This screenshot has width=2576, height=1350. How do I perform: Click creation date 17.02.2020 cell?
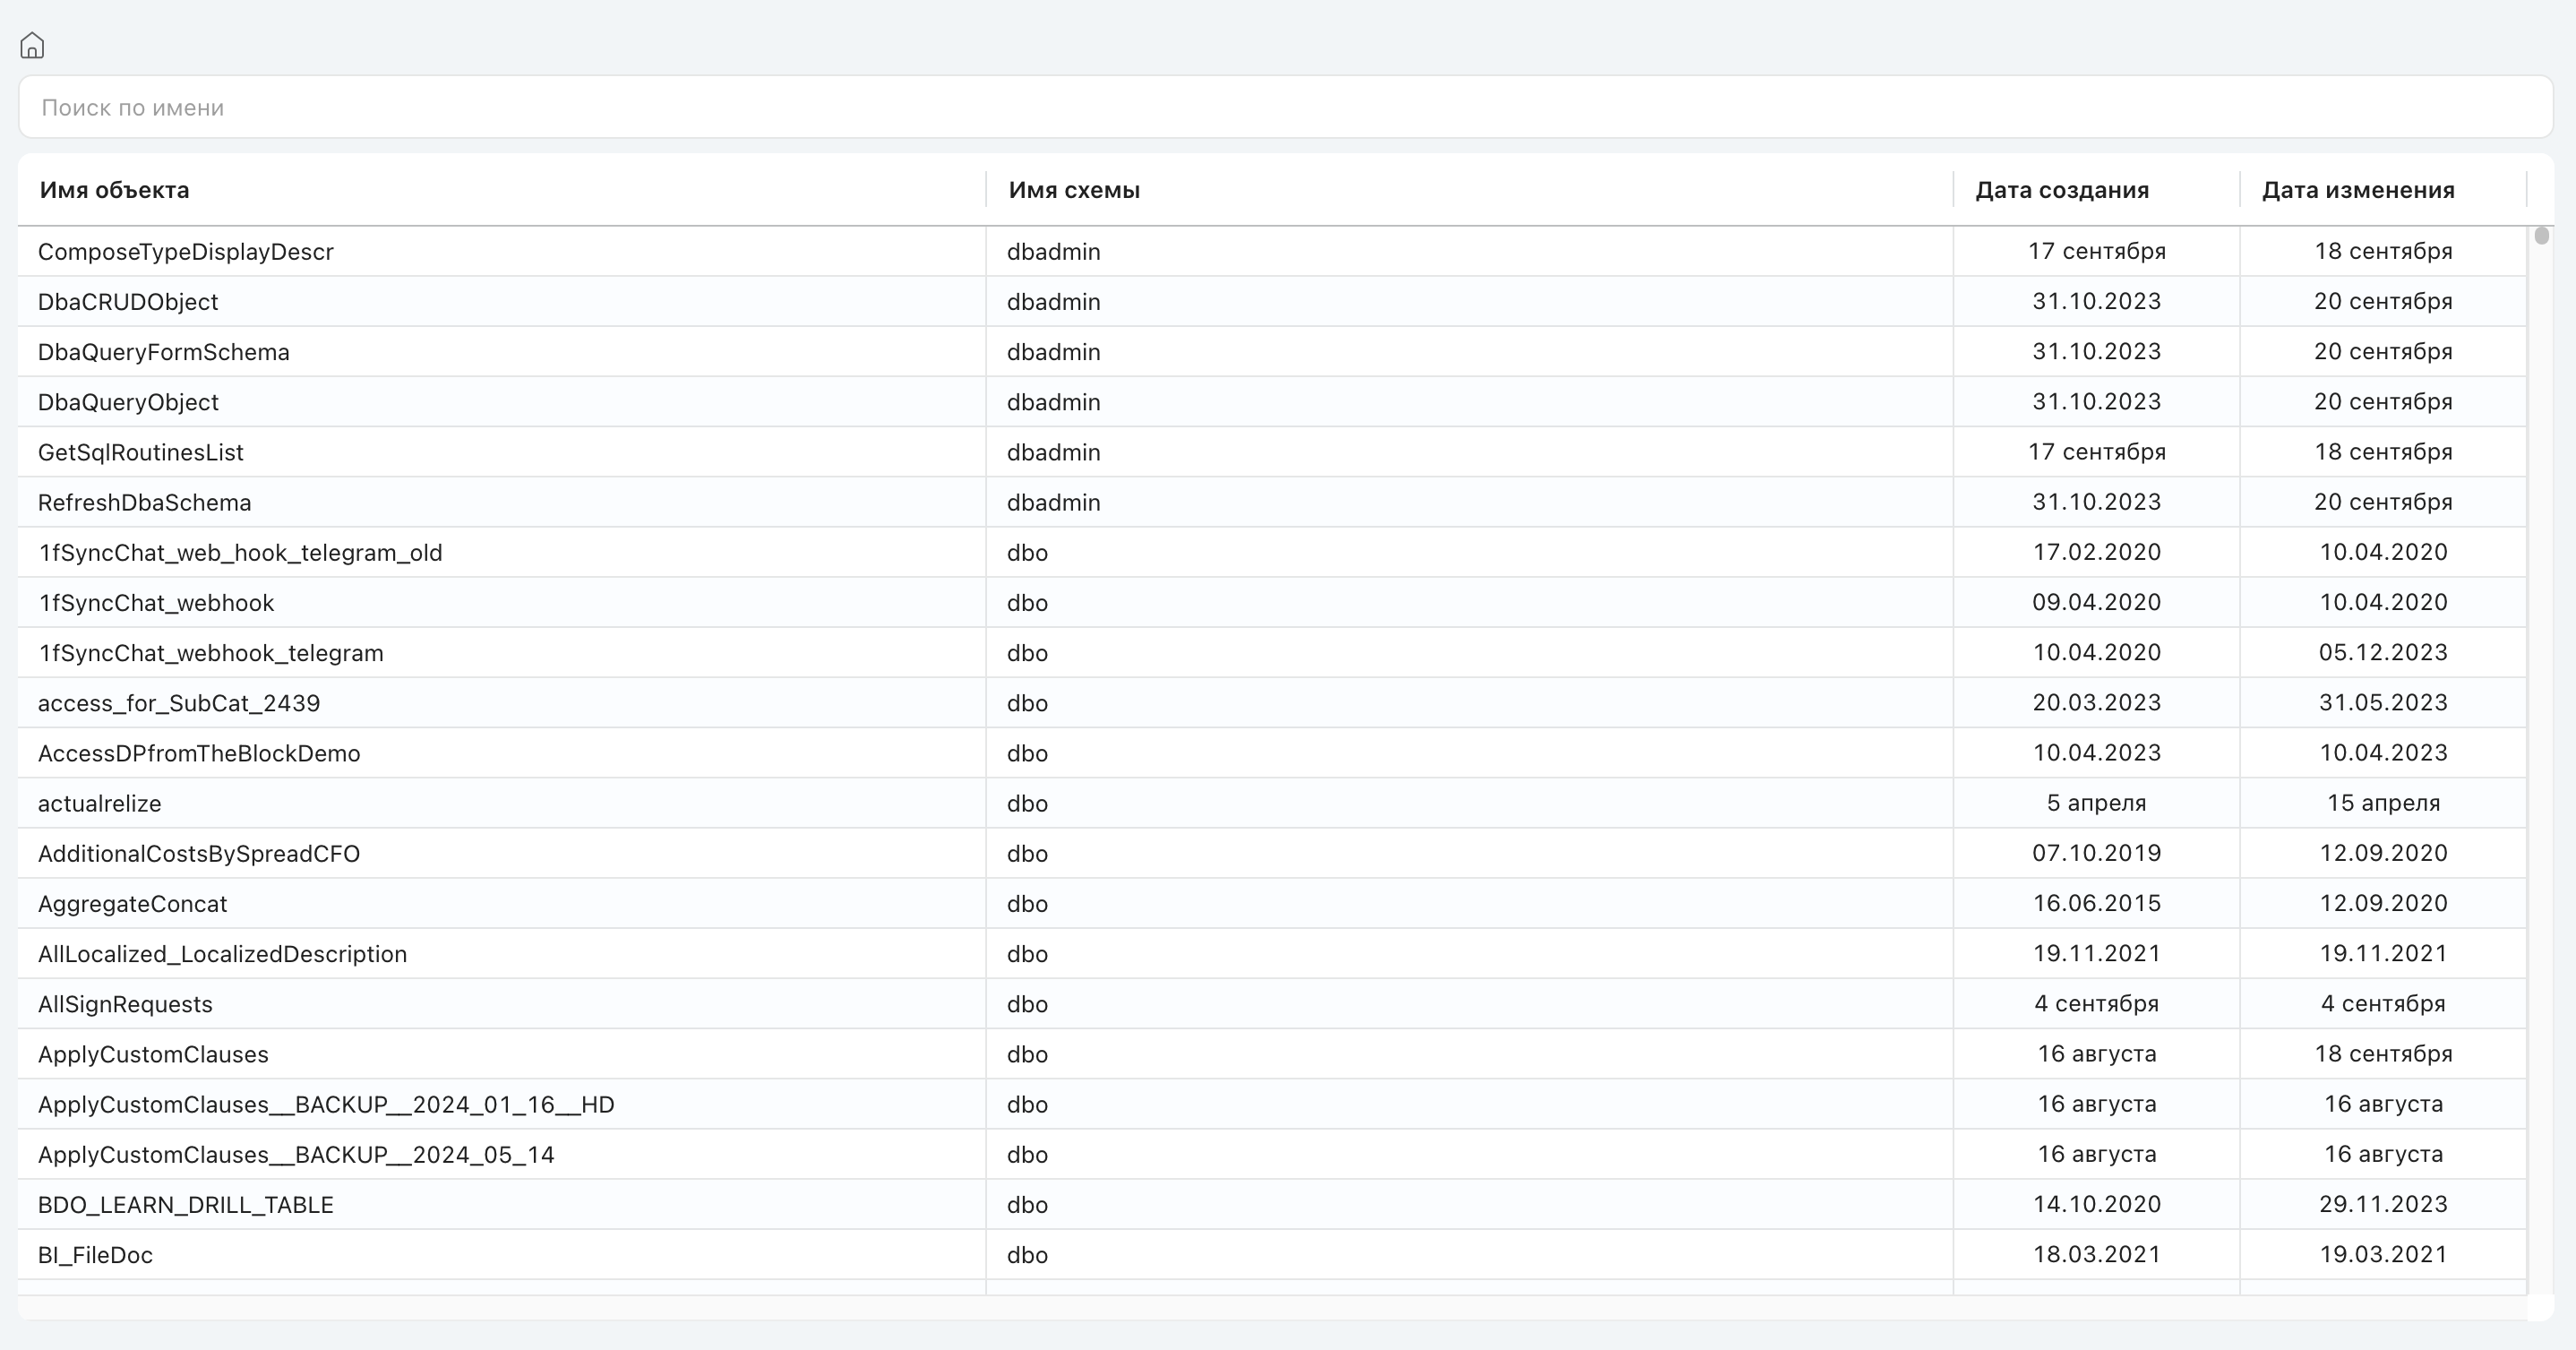click(x=2096, y=552)
